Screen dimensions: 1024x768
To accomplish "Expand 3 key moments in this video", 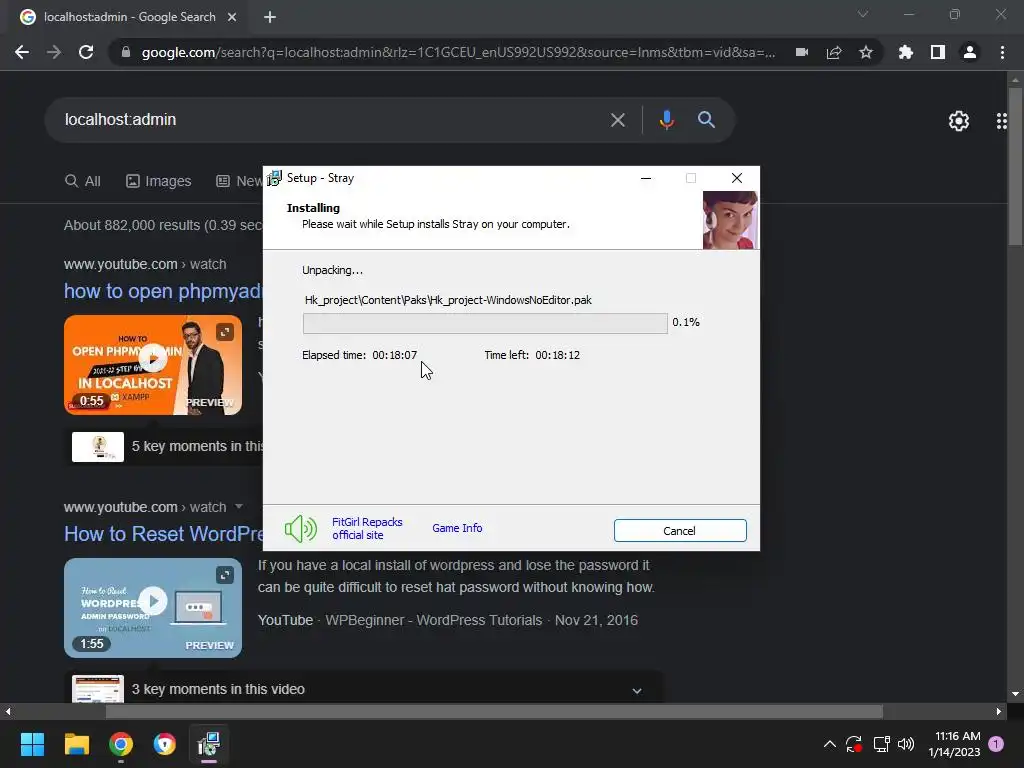I will click(x=637, y=690).
